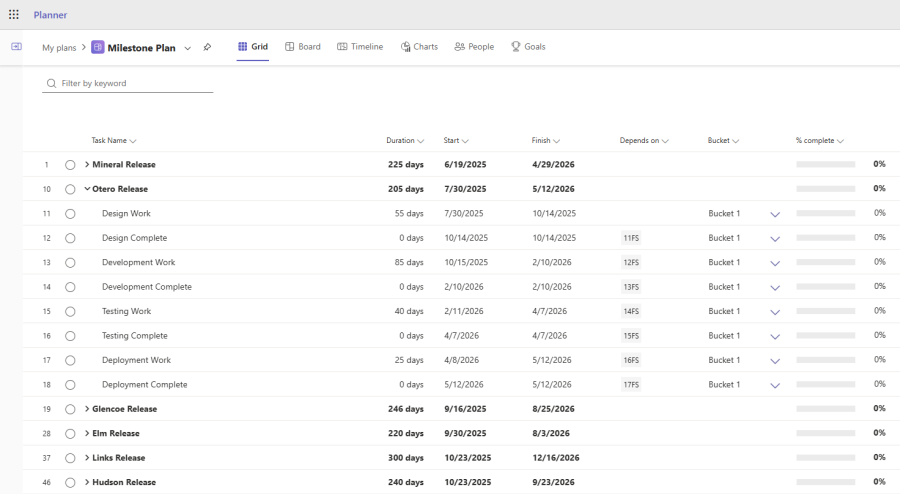The width and height of the screenshot is (900, 494).
Task: Click the 85 days duration cell
Action: 409,262
